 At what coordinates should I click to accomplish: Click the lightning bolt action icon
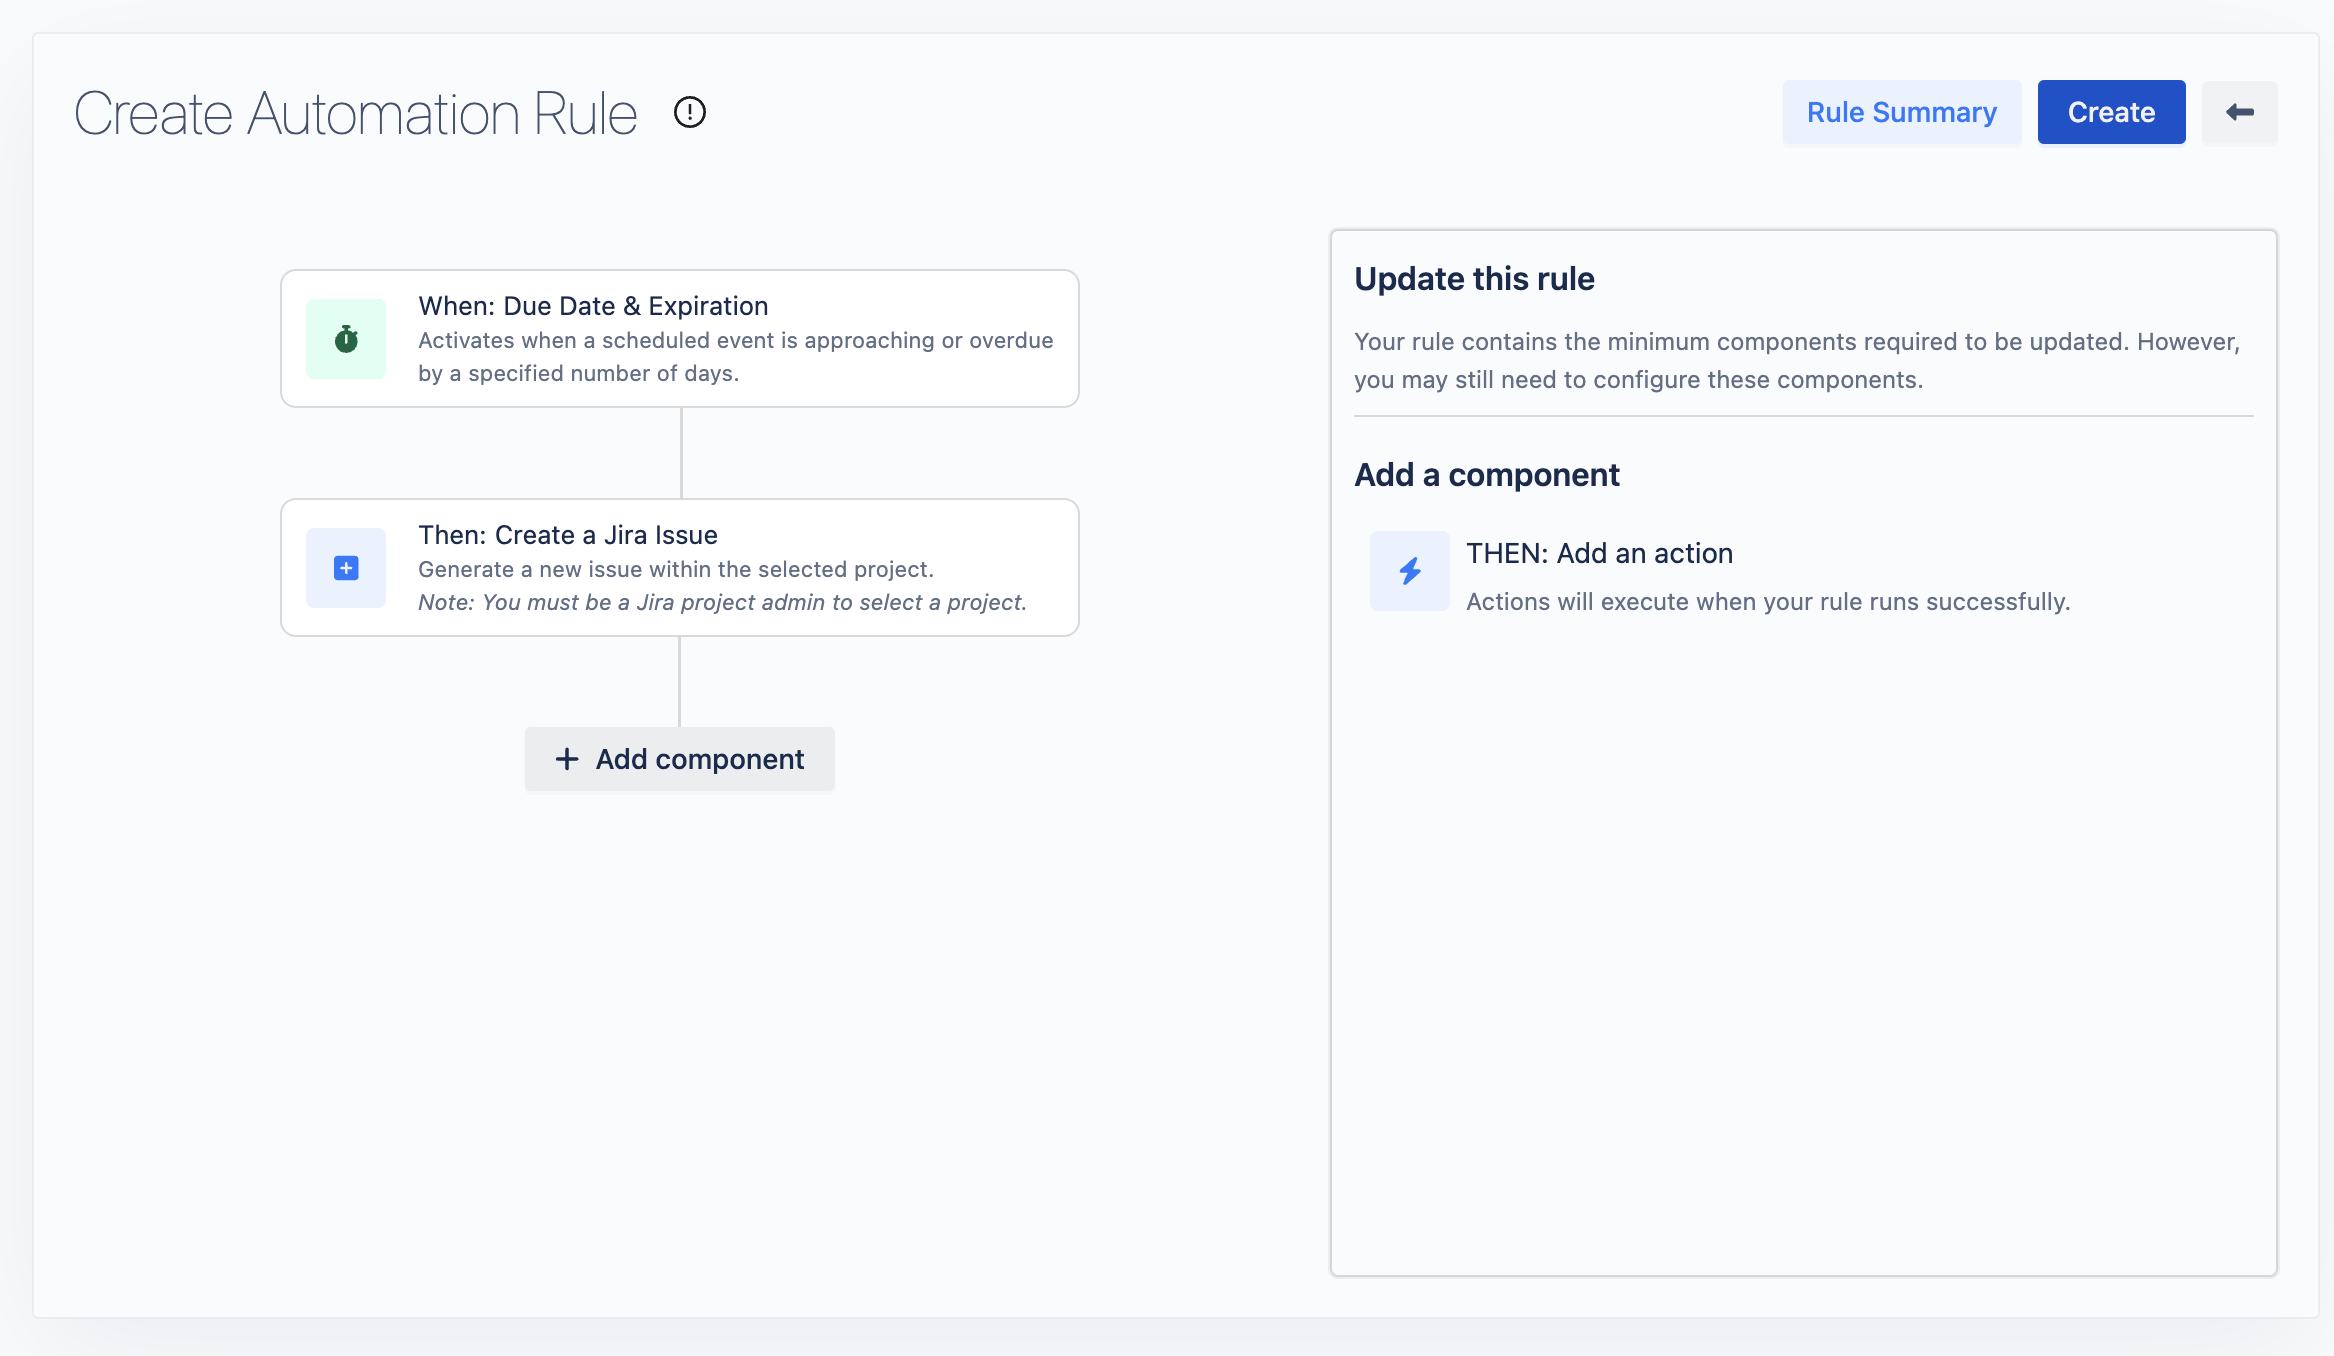(x=1409, y=571)
